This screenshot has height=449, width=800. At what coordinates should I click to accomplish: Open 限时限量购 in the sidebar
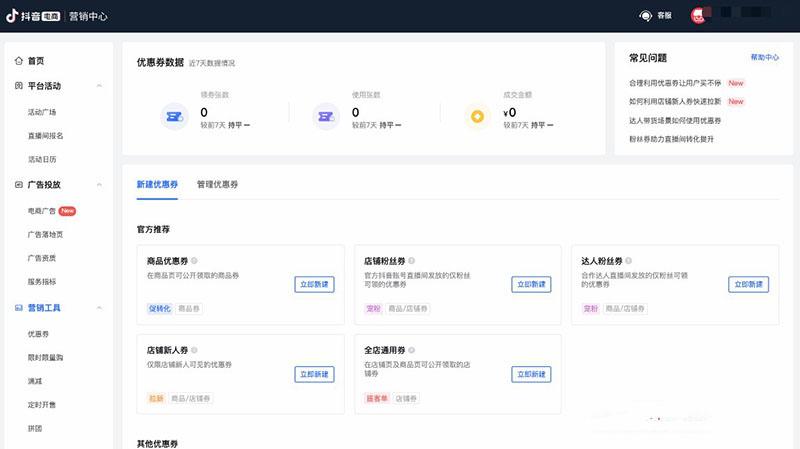(x=46, y=357)
